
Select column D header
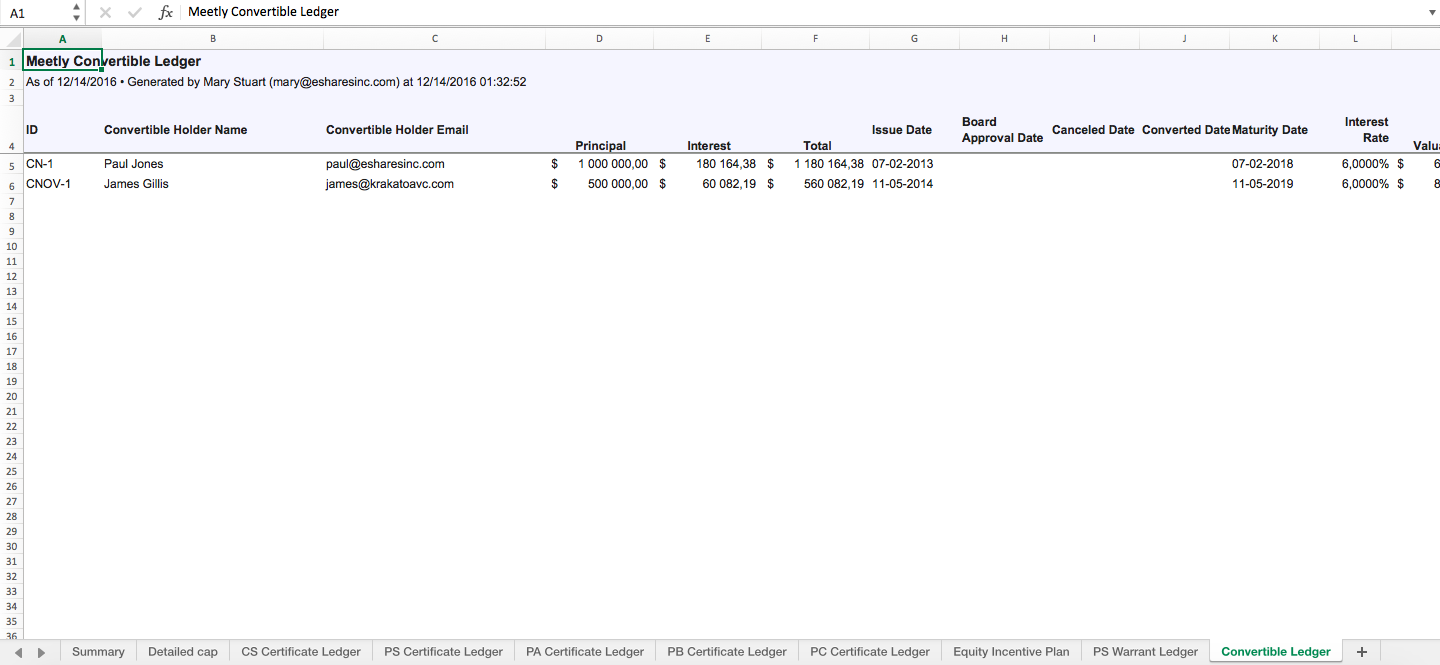click(x=599, y=39)
